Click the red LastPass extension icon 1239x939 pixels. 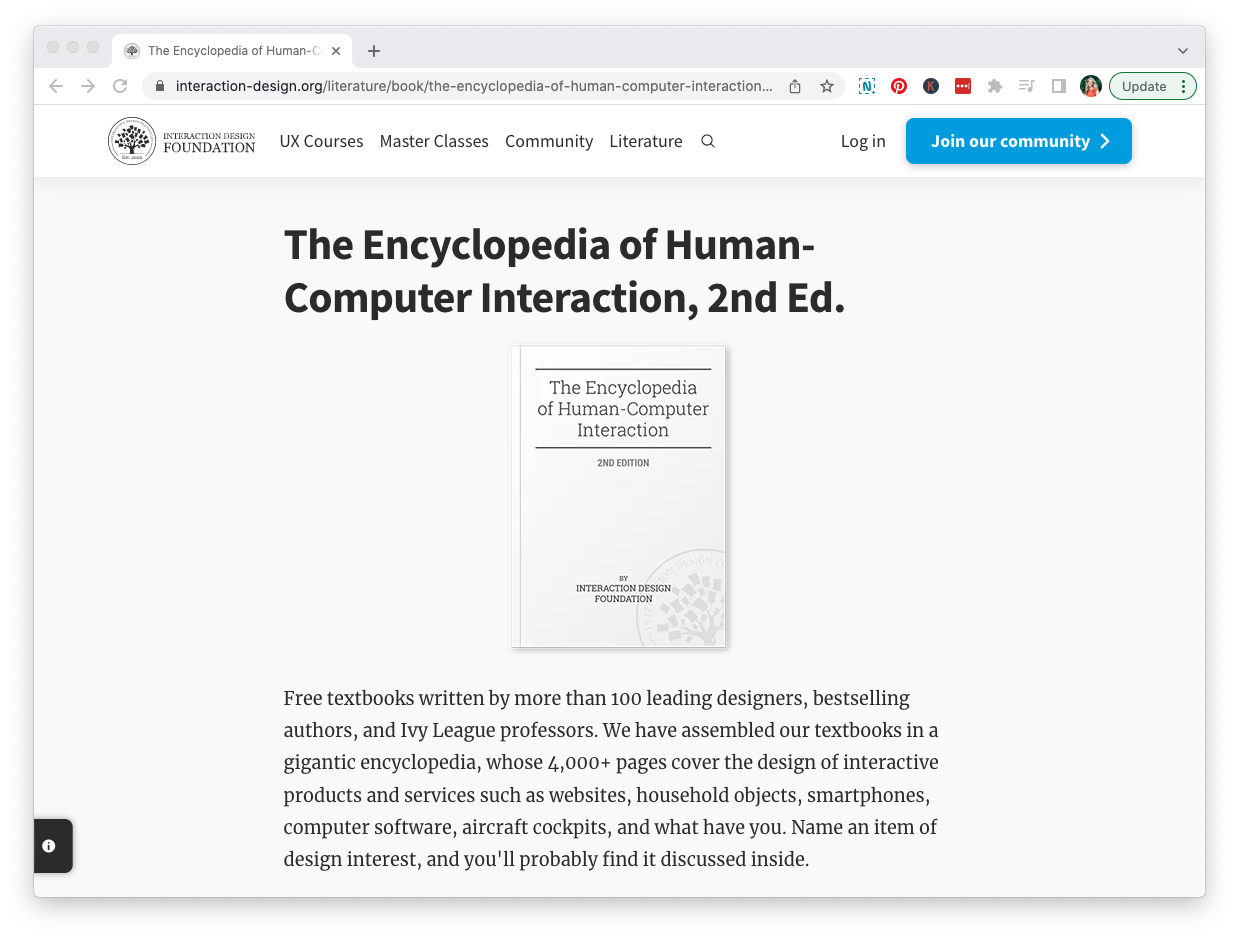tap(962, 86)
